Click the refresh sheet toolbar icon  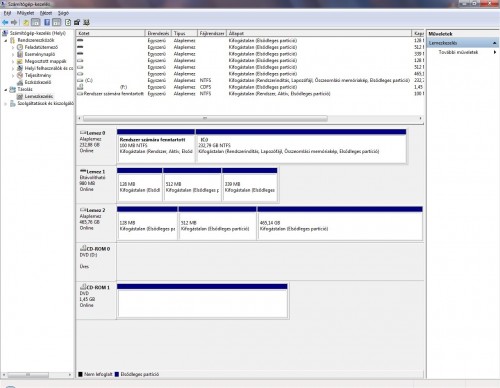pos(68,22)
